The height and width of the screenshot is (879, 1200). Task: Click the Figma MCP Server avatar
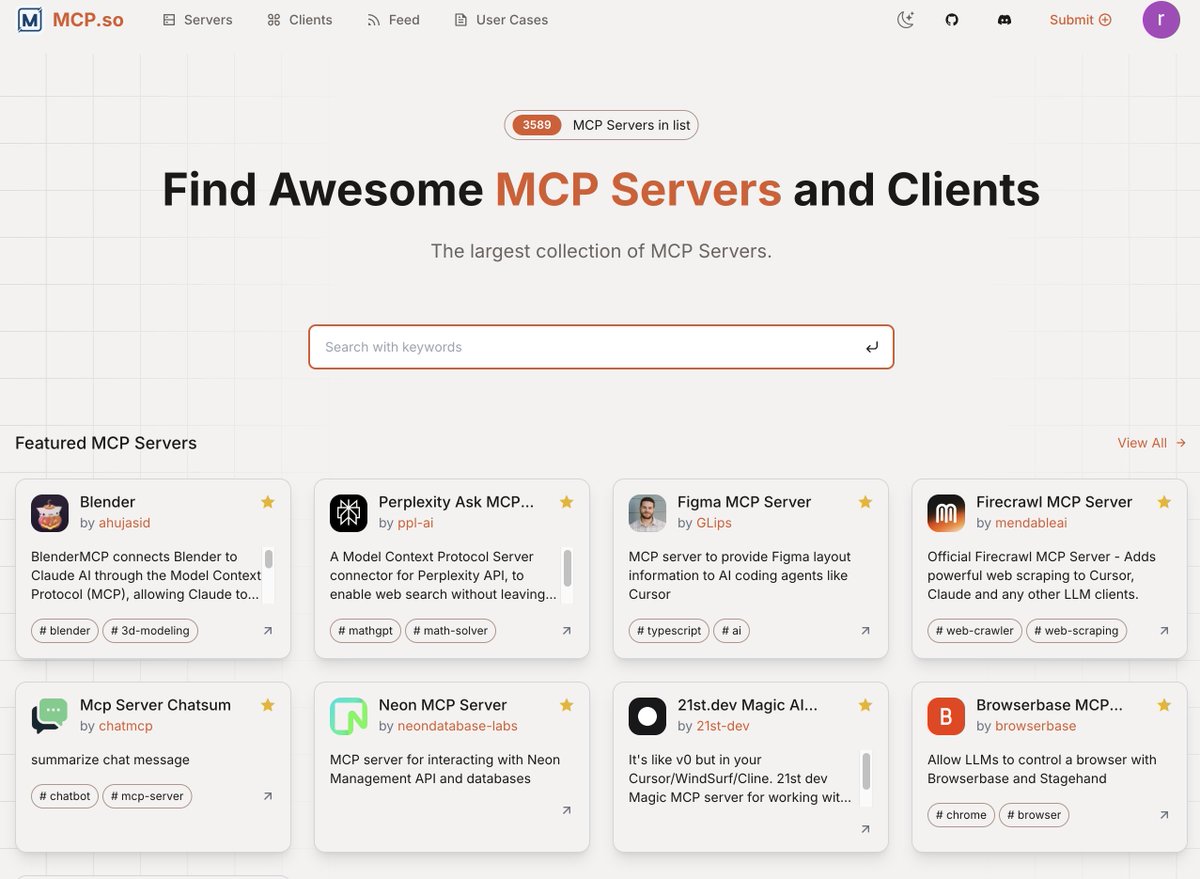pos(647,513)
